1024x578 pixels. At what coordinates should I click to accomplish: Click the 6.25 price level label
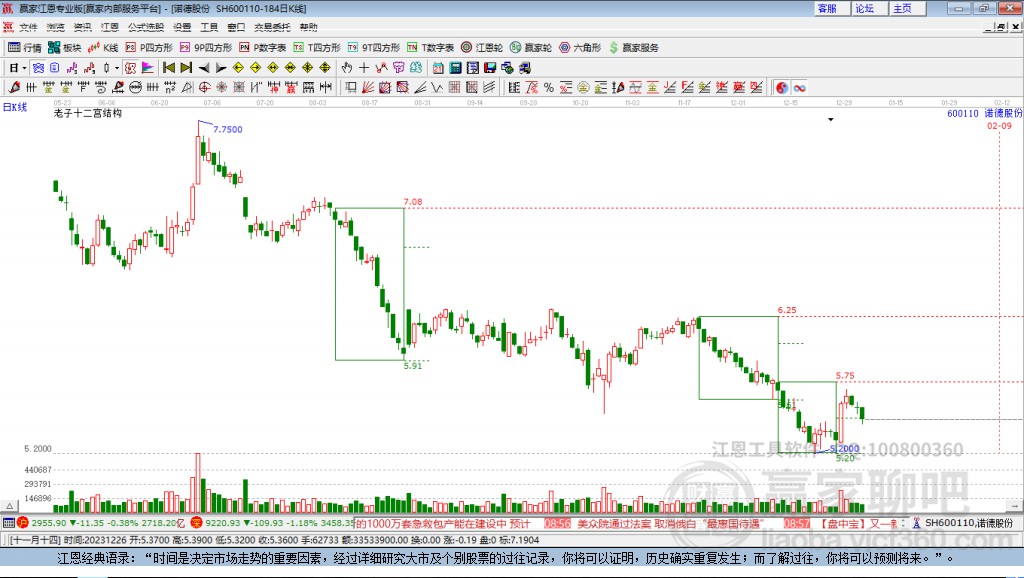point(787,310)
